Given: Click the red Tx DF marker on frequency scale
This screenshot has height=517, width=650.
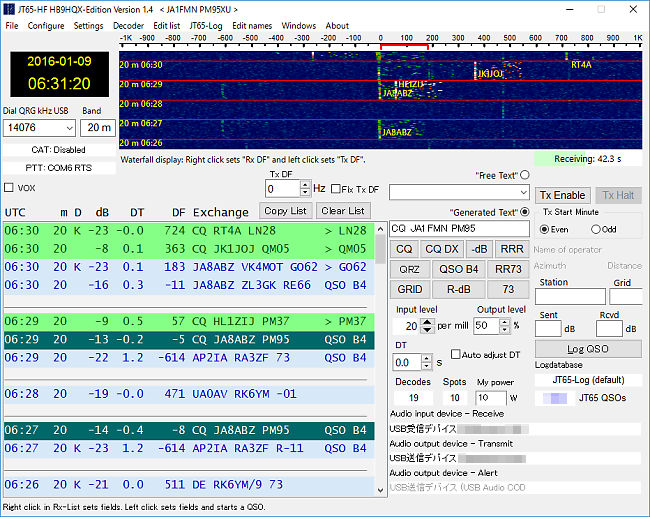Looking at the screenshot, I should 404,46.
